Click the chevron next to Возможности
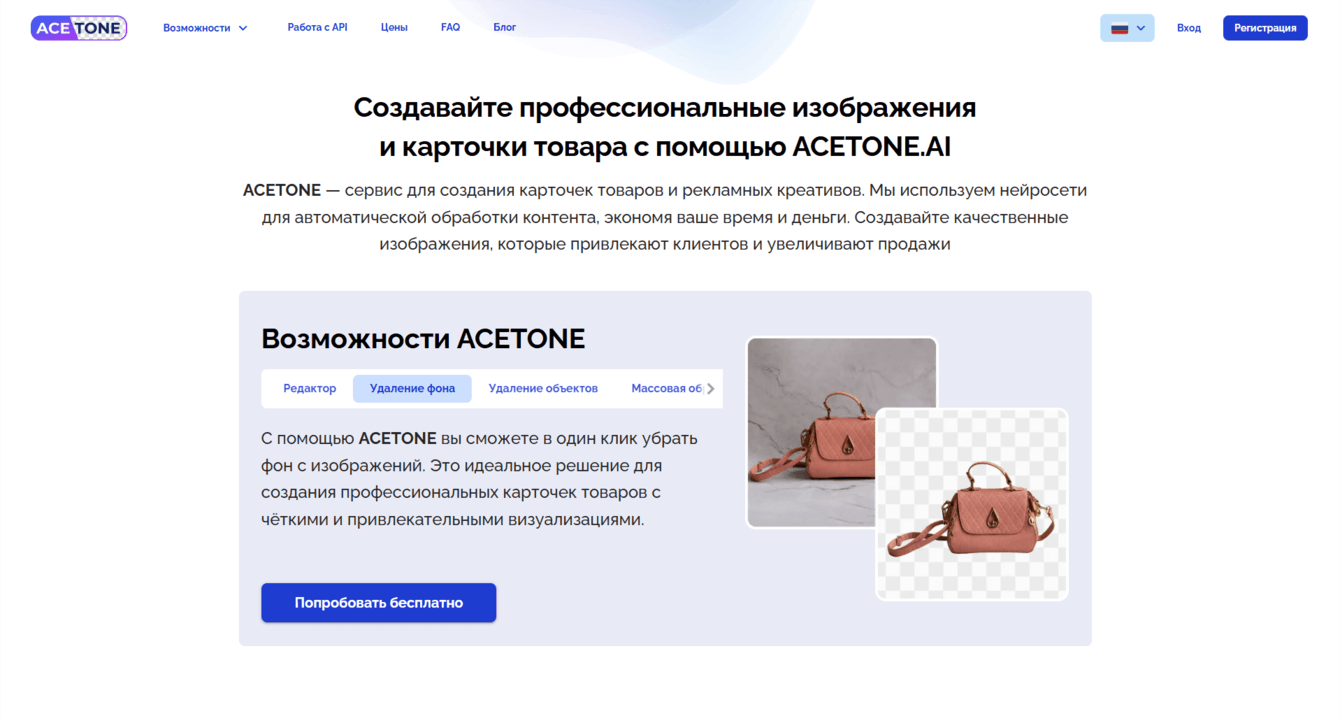Screen dimensions: 1340x716 point(242,28)
